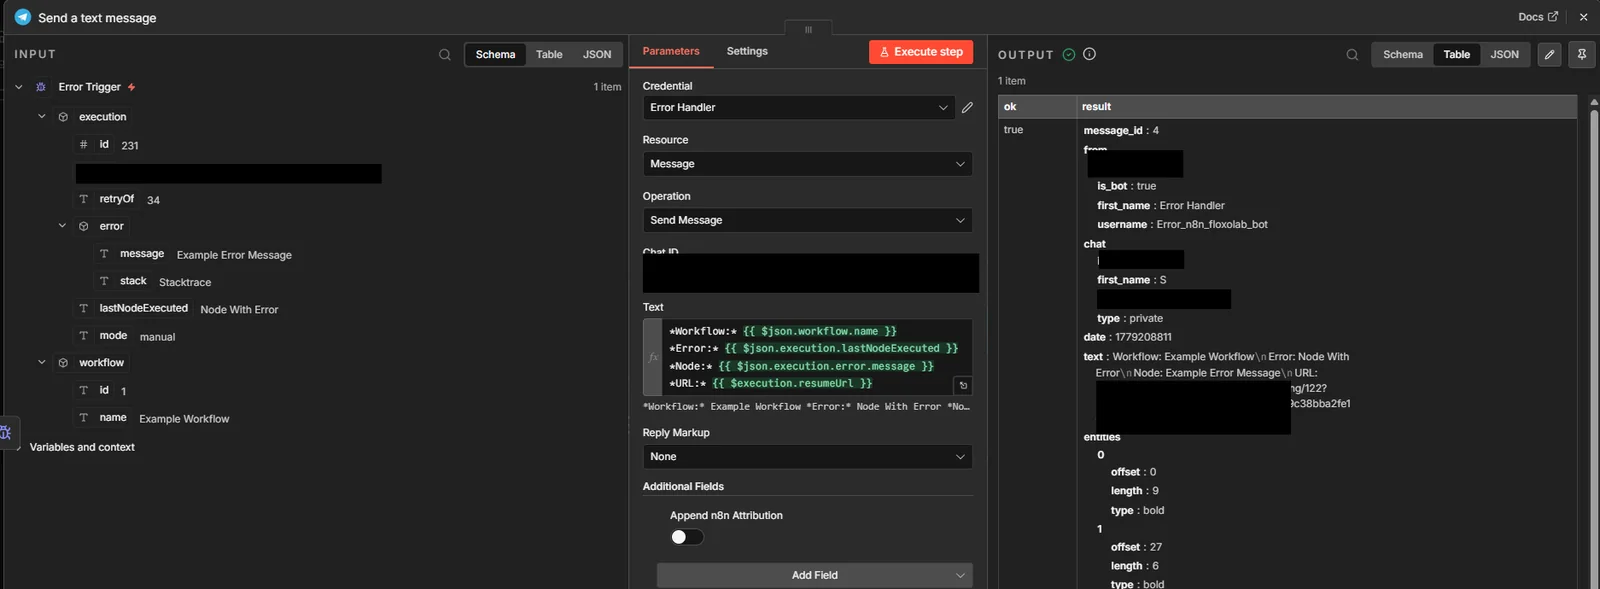Open the search icon in the OUTPUT panel

[x=1352, y=55]
